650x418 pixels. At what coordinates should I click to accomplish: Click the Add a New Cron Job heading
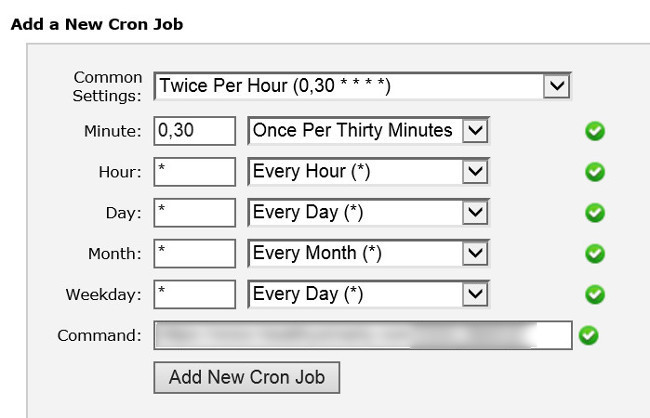click(97, 22)
